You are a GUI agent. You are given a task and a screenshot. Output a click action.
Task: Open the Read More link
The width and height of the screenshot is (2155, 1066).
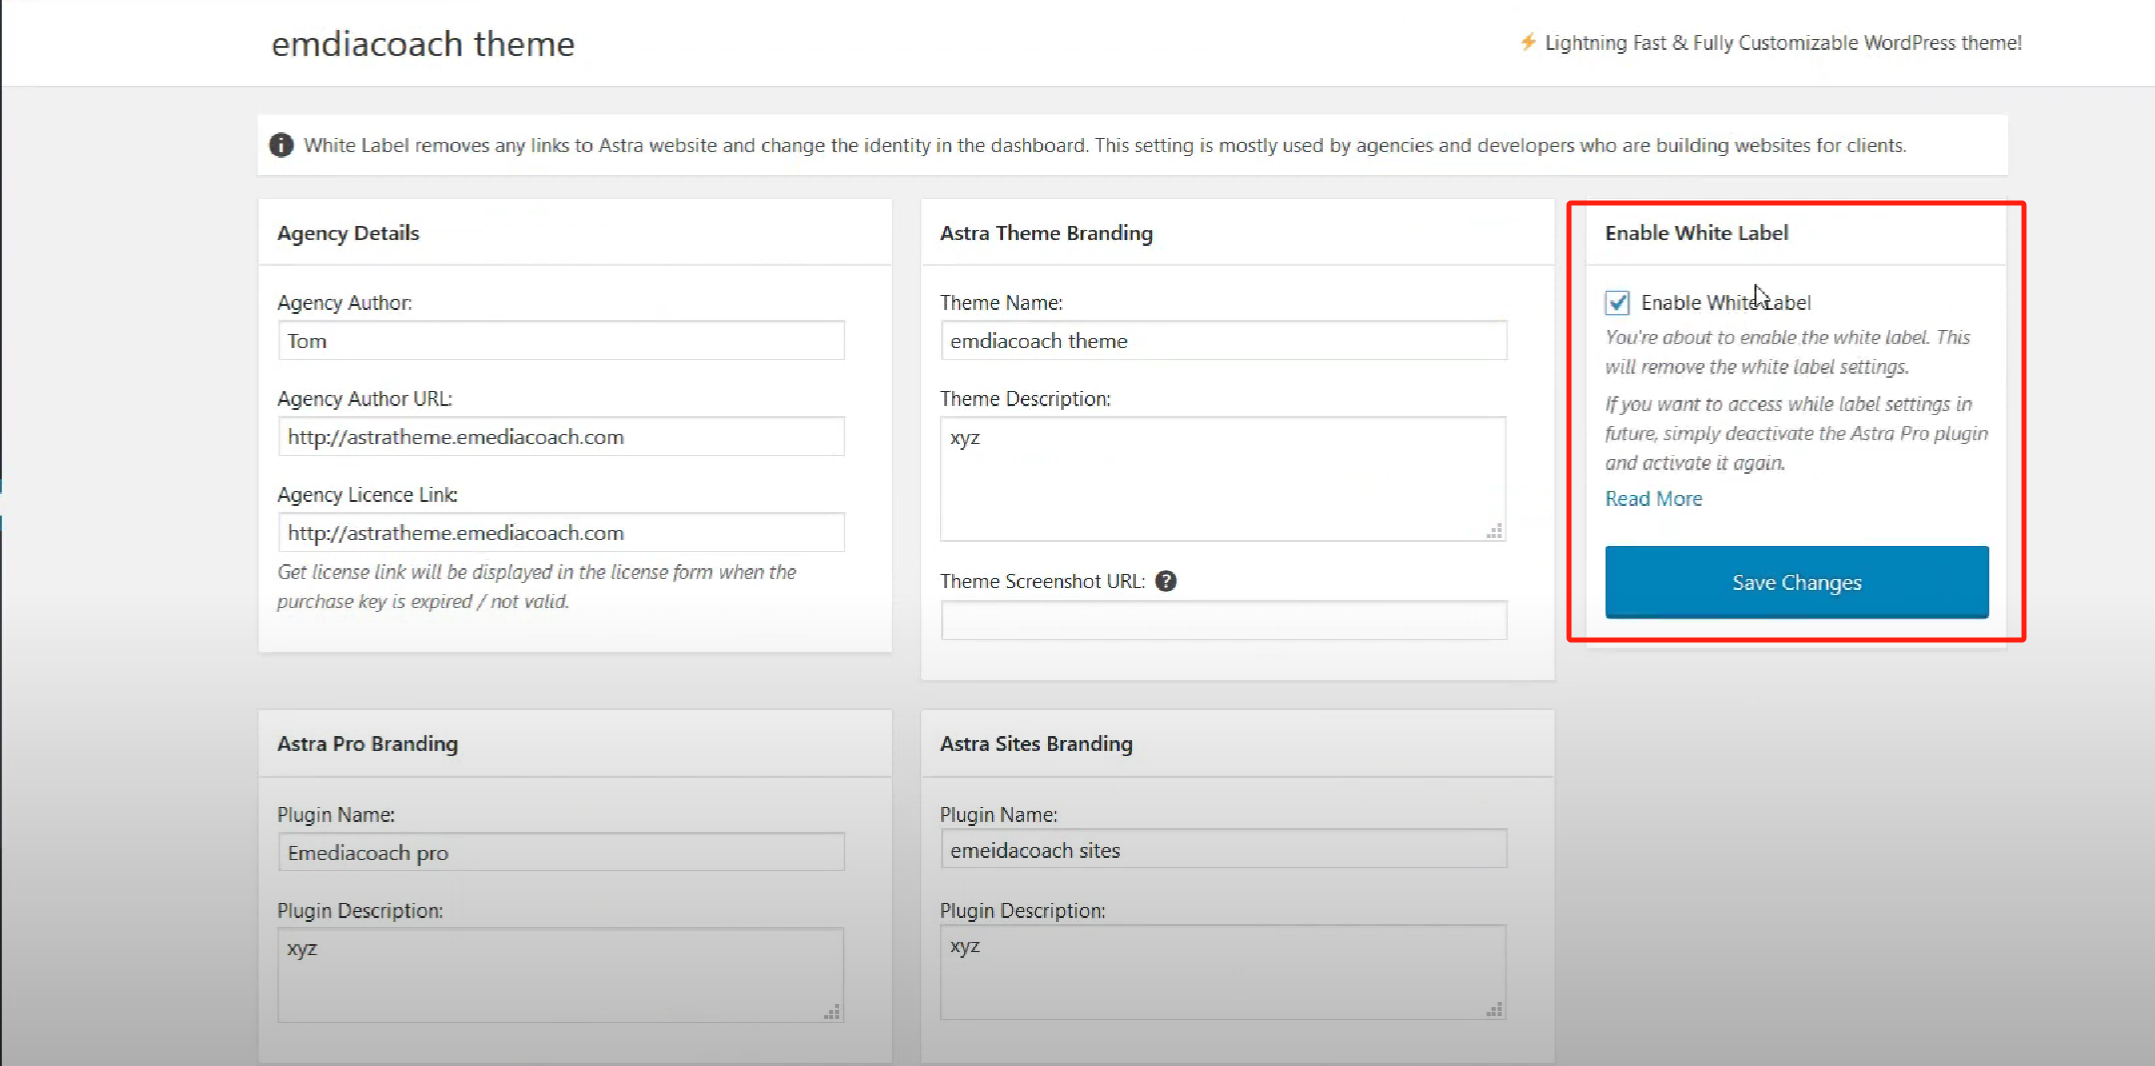pos(1653,498)
